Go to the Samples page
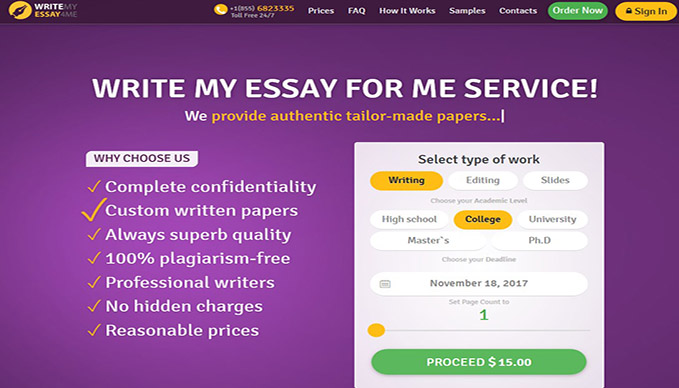 (x=467, y=11)
